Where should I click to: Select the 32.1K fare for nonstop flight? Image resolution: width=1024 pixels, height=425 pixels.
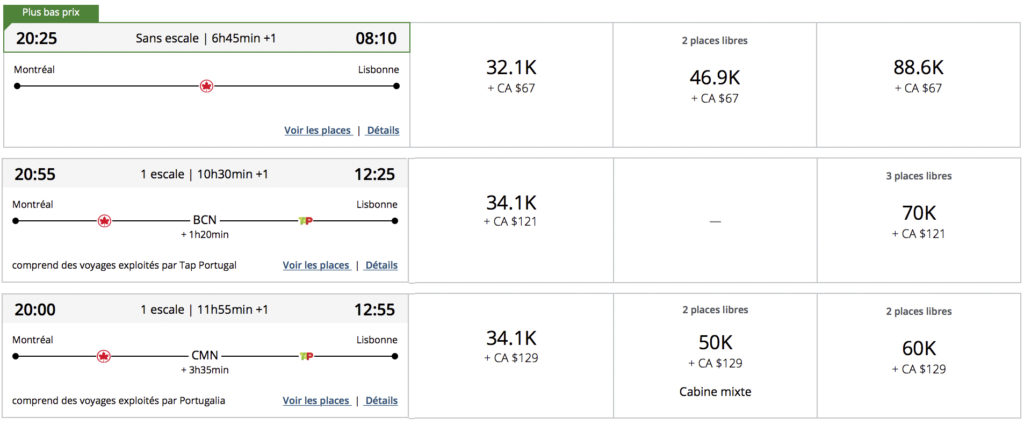point(510,76)
